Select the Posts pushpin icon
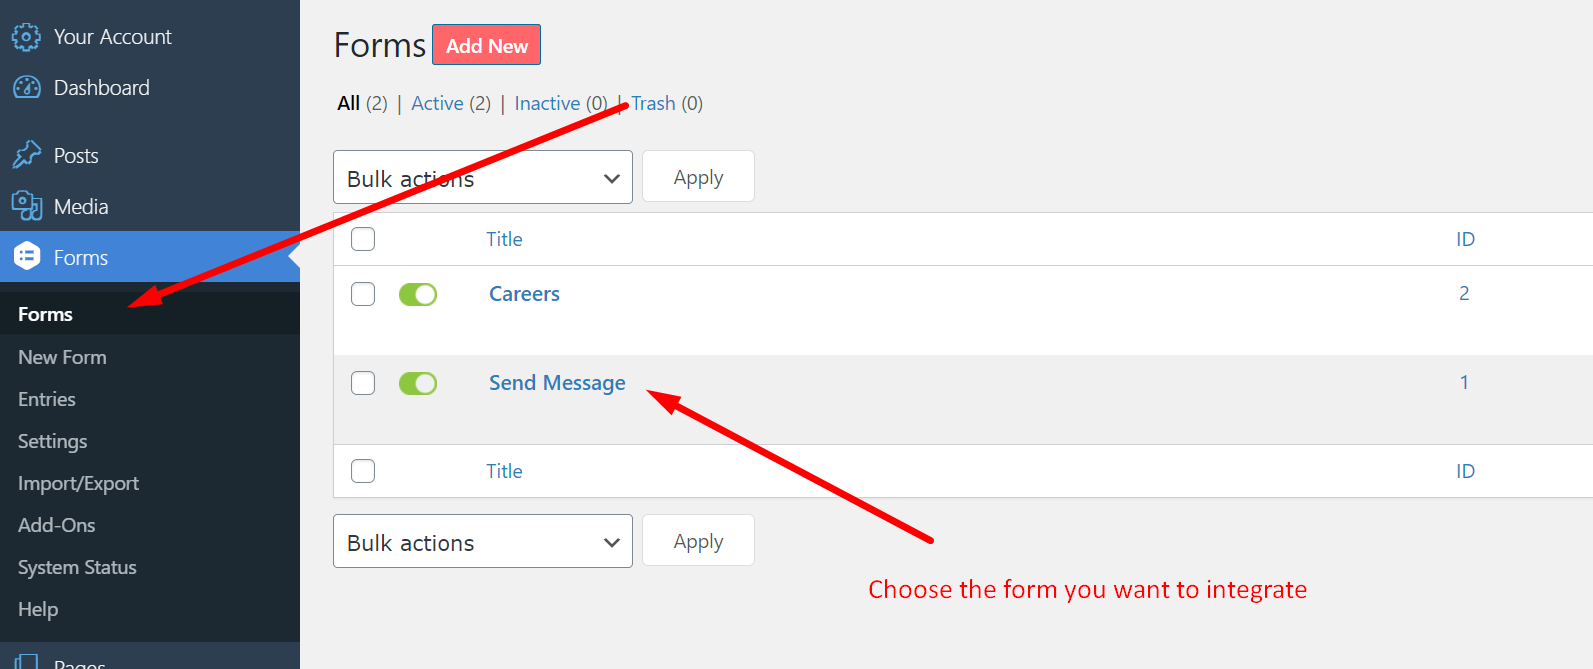This screenshot has height=669, width=1593. [x=26, y=155]
